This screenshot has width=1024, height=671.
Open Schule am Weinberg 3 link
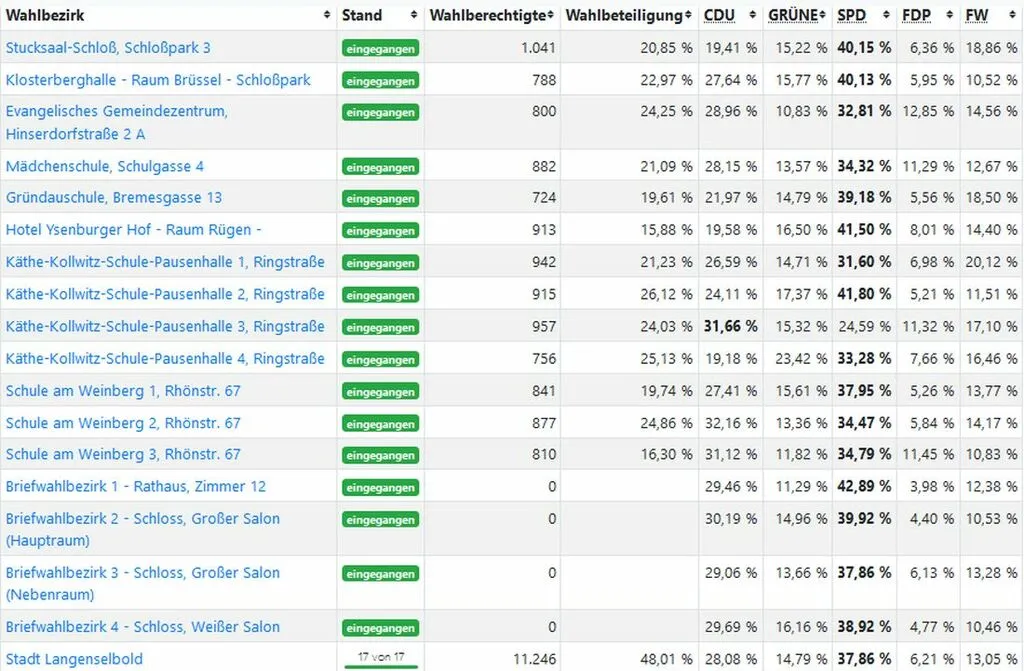[123, 454]
